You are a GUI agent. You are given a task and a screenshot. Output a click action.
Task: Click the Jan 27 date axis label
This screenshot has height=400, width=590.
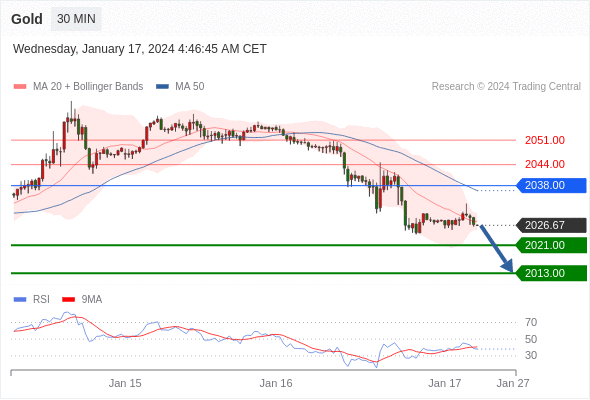[513, 383]
